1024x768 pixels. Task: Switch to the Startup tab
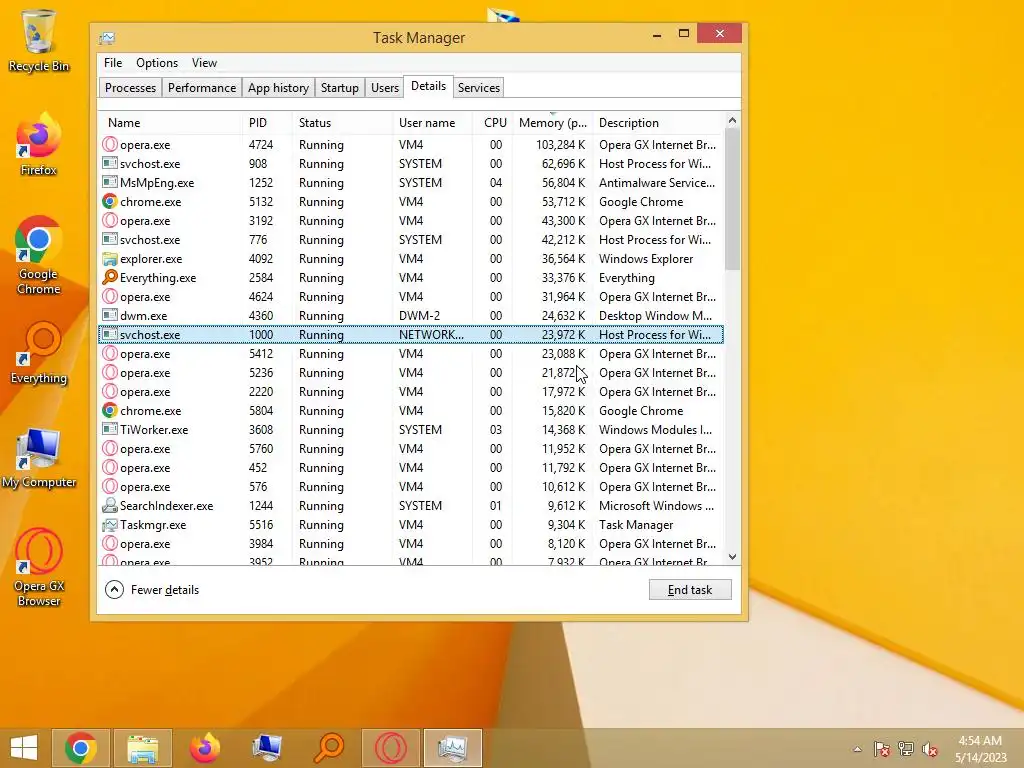point(340,88)
